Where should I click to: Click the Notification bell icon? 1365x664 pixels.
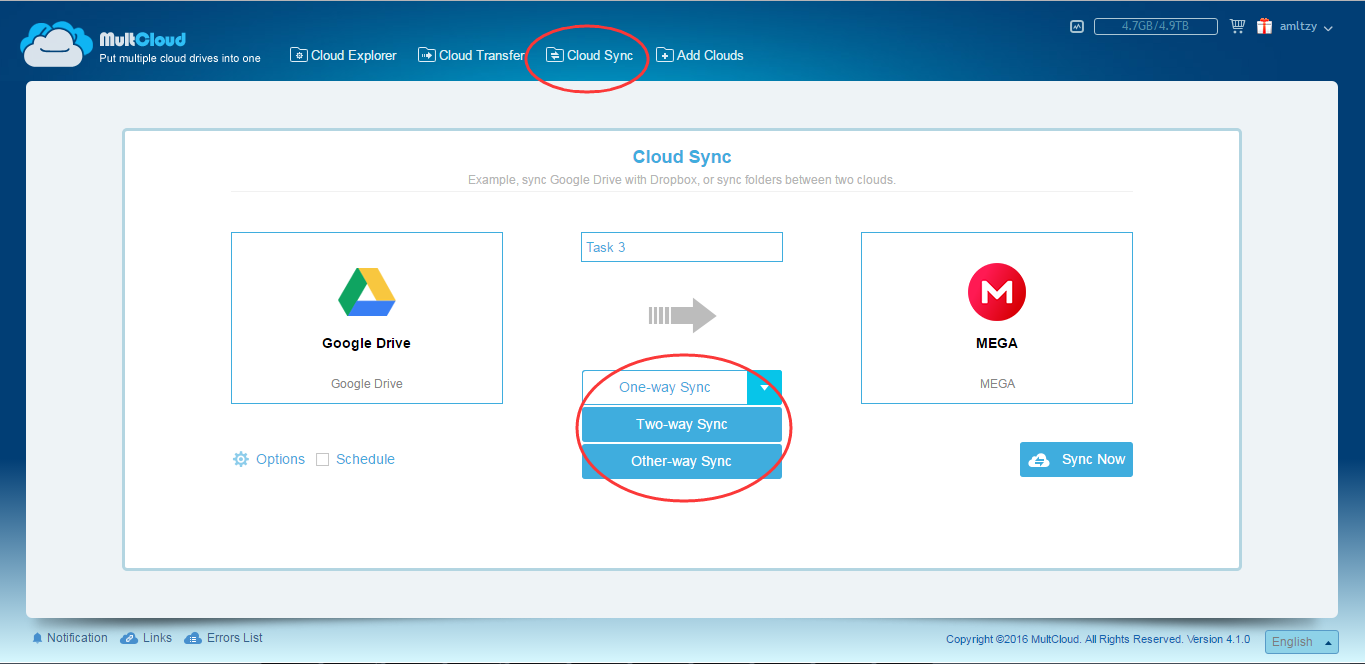[37, 638]
